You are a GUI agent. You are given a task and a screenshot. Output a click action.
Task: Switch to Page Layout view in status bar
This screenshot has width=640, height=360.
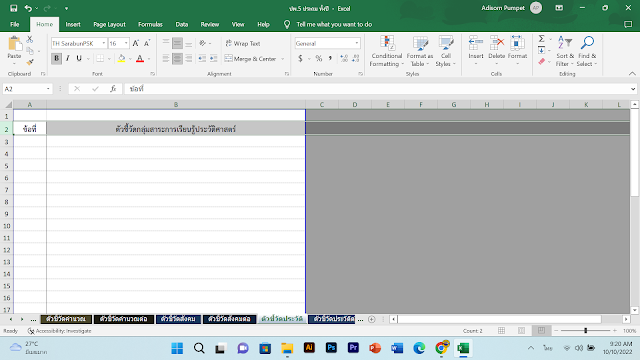[x=521, y=331]
